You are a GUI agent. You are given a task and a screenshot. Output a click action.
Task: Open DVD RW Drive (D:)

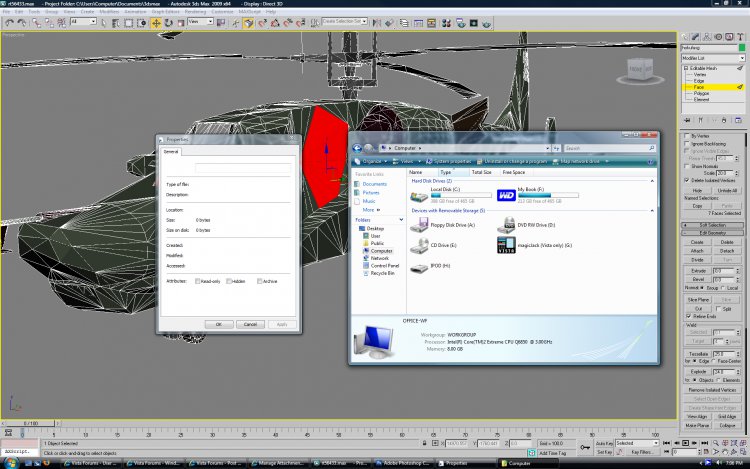pyautogui.click(x=507, y=226)
